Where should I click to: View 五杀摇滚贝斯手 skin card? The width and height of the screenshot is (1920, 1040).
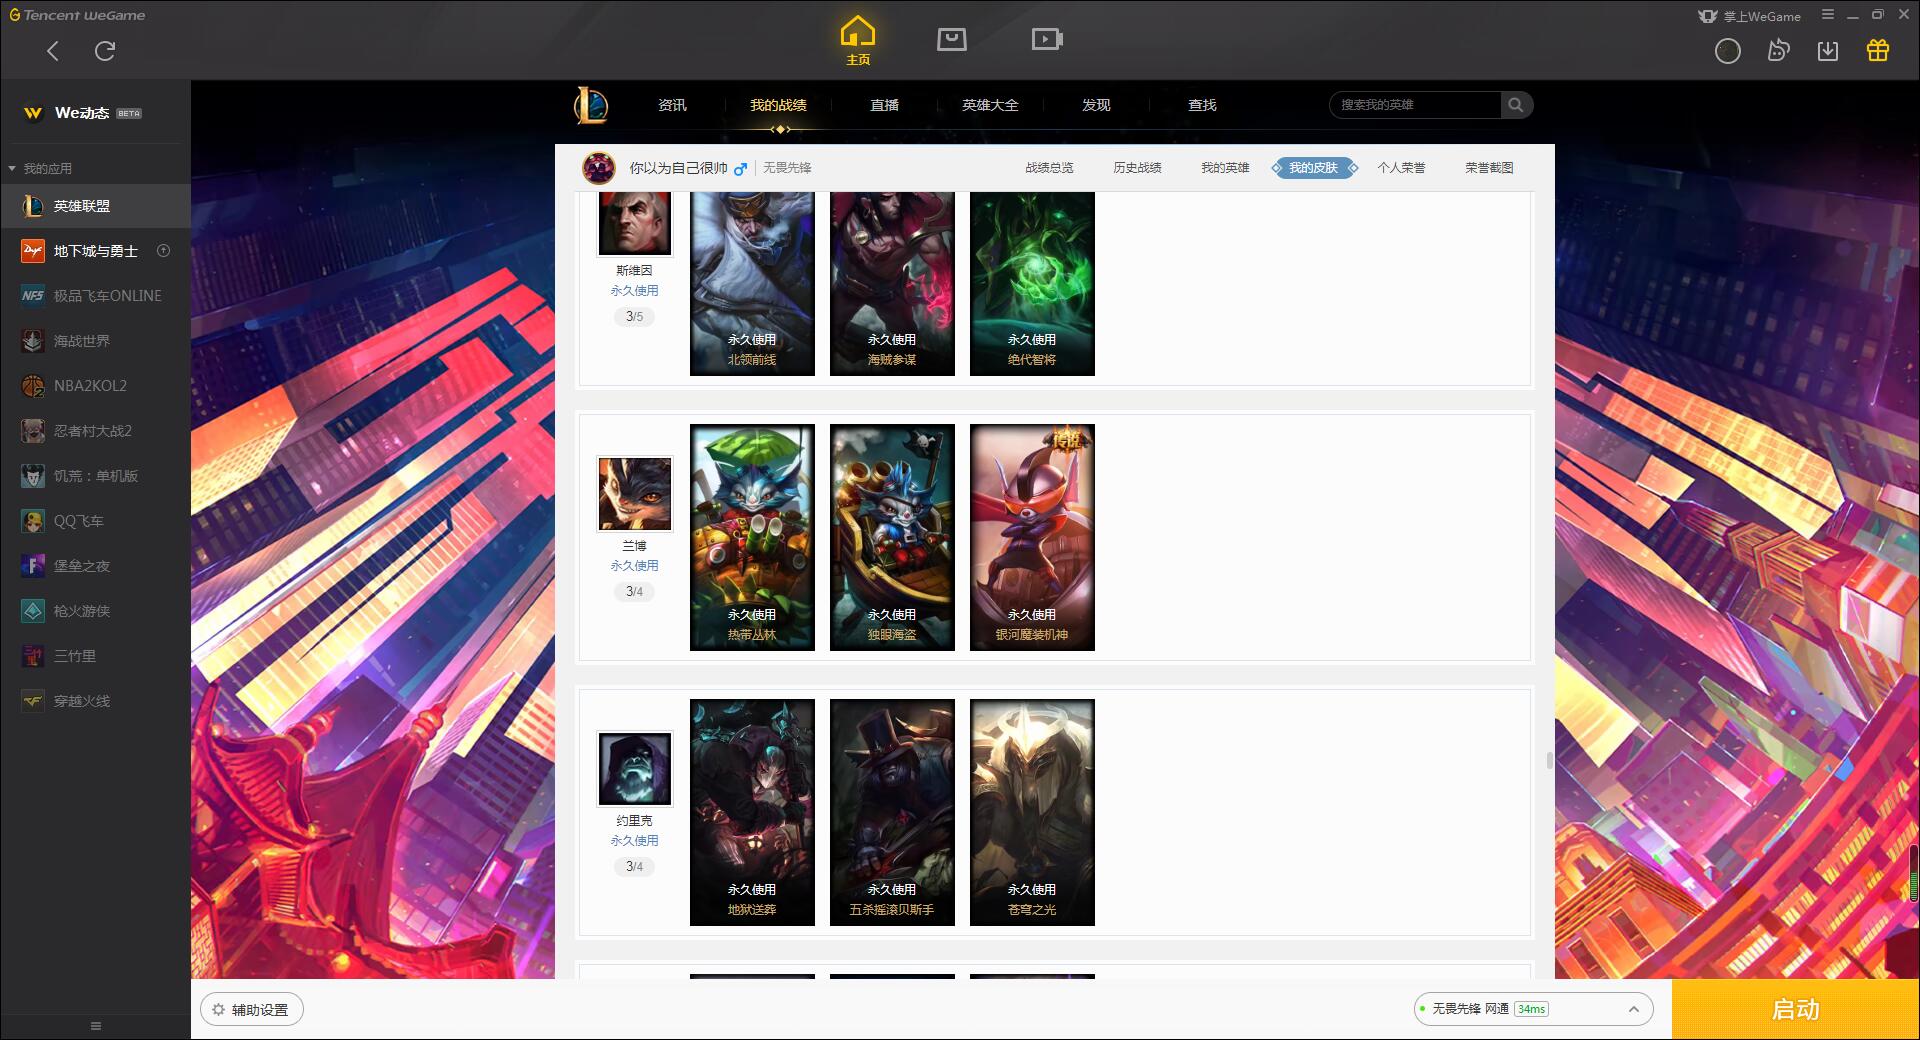[892, 812]
